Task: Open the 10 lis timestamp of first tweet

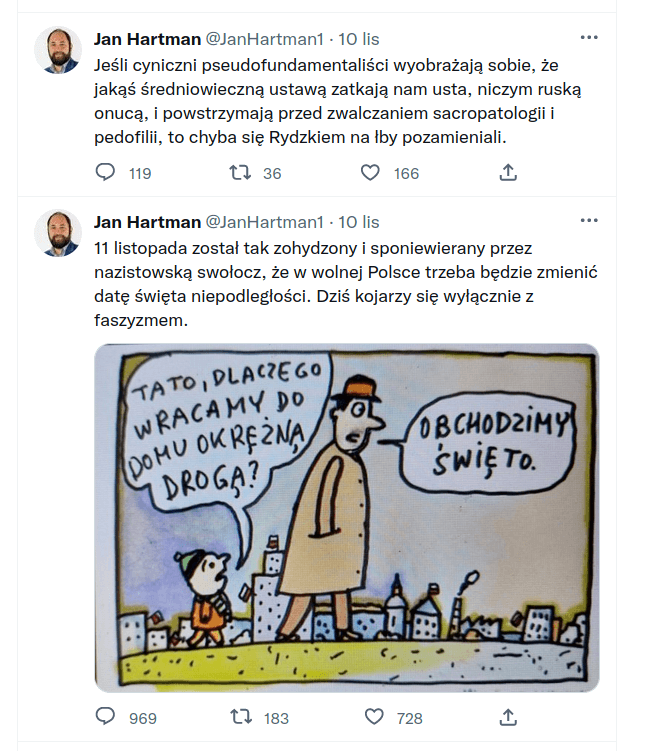Action: [359, 39]
